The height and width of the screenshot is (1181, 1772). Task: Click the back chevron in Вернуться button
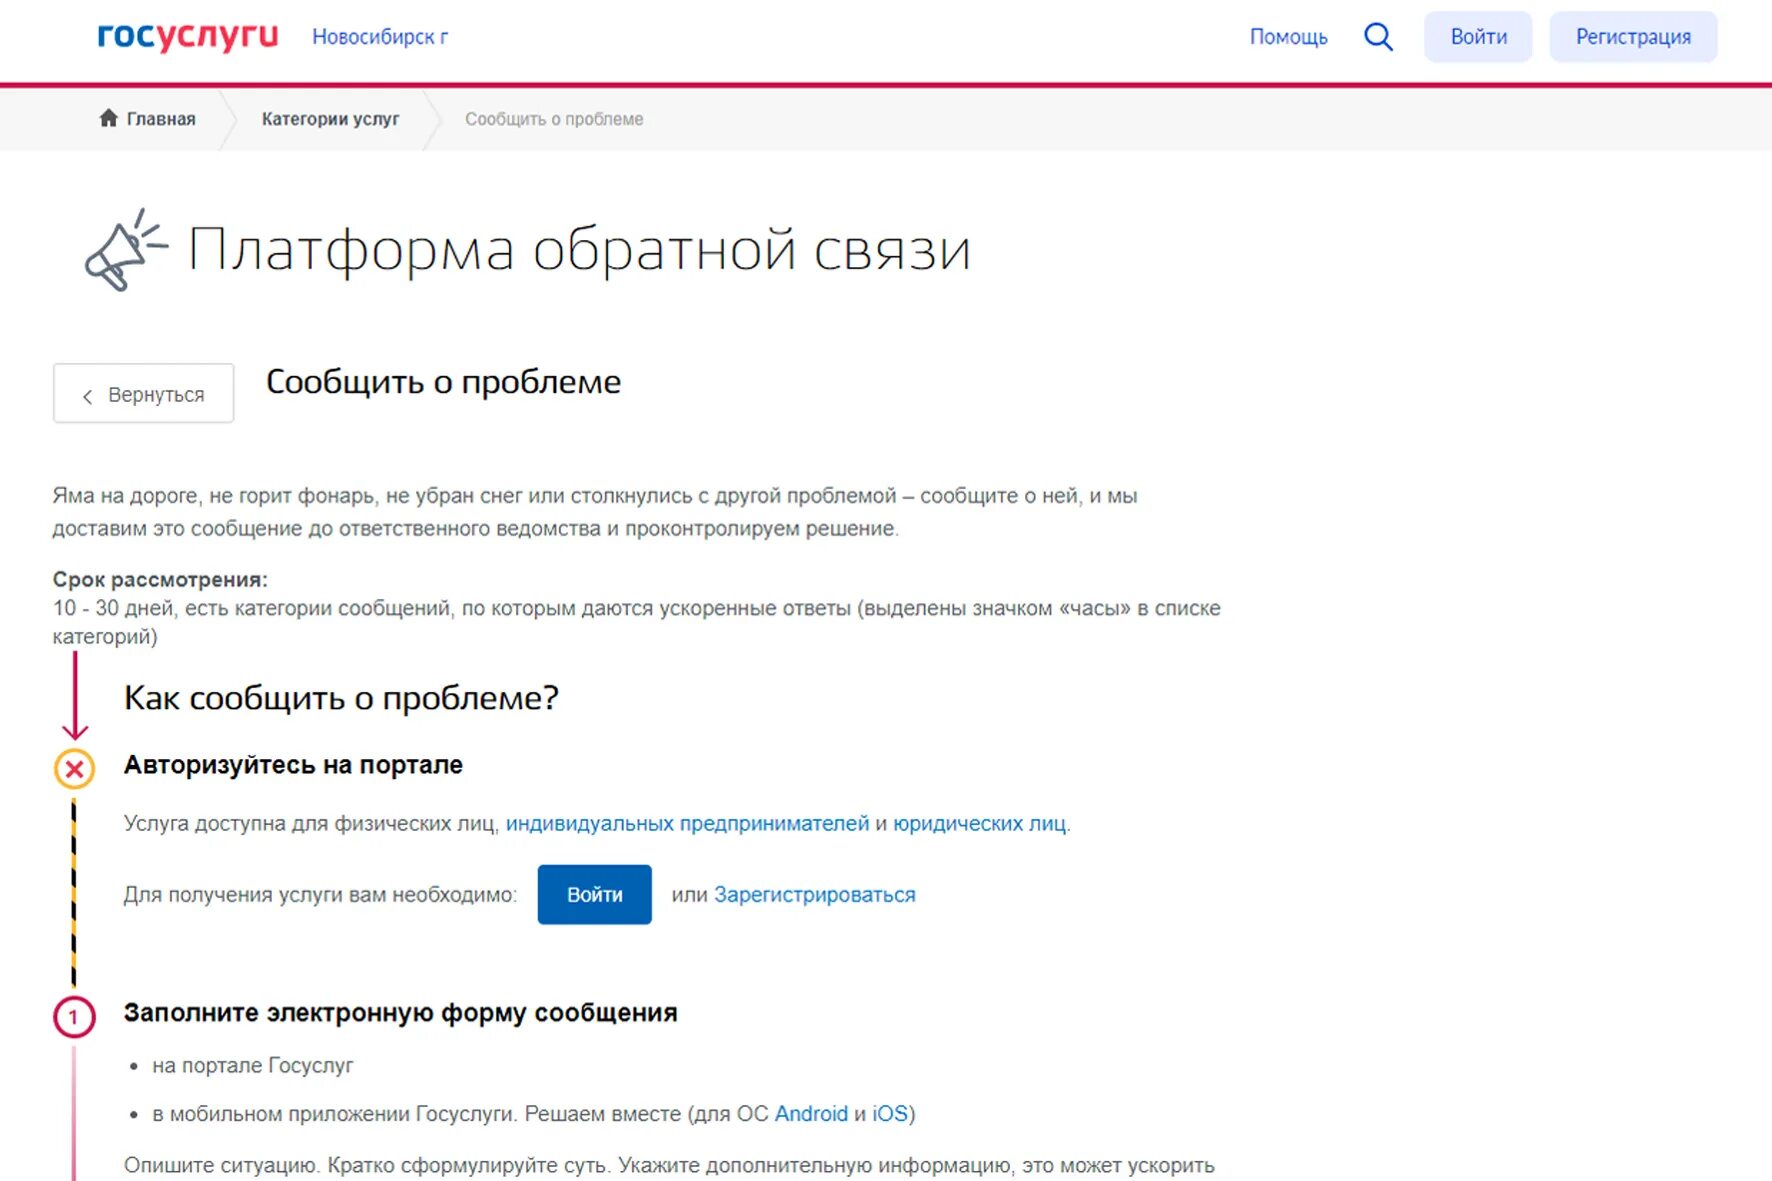[x=87, y=396]
